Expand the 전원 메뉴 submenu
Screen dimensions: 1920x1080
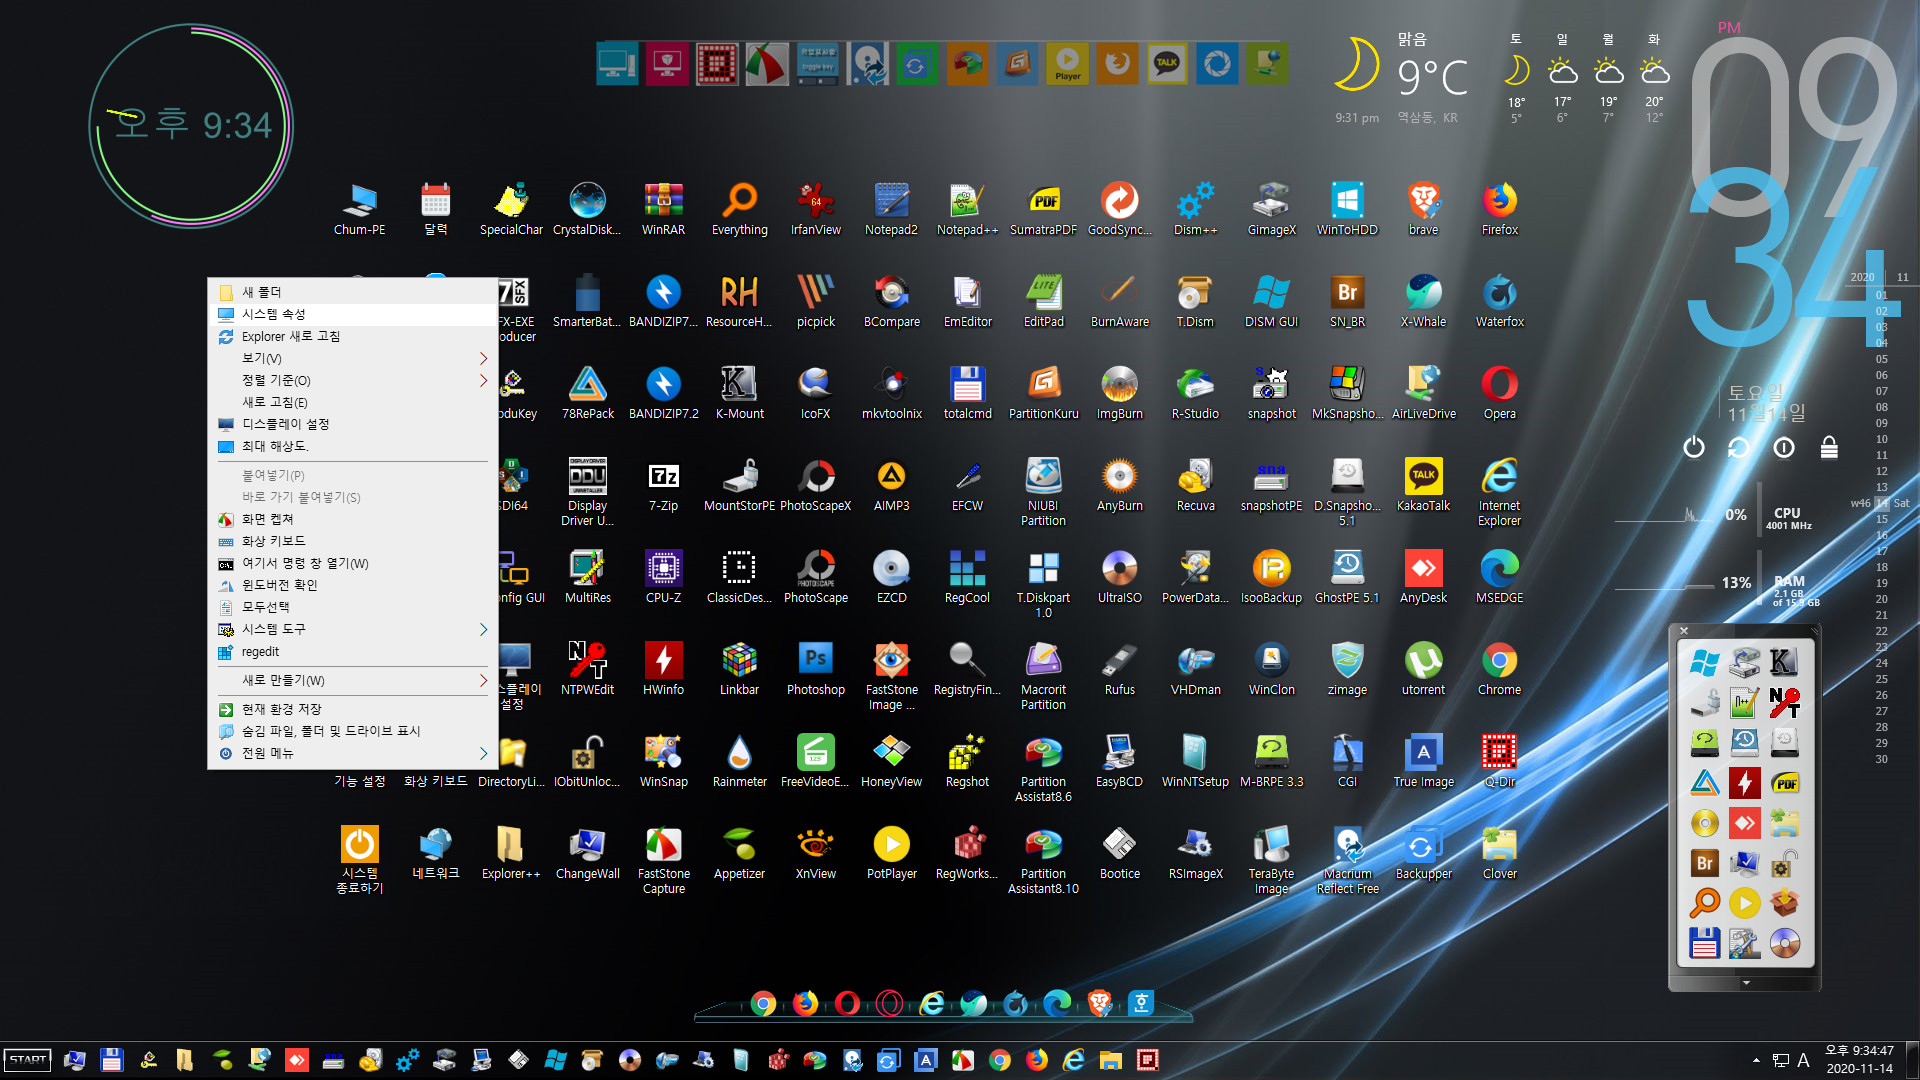tap(352, 753)
